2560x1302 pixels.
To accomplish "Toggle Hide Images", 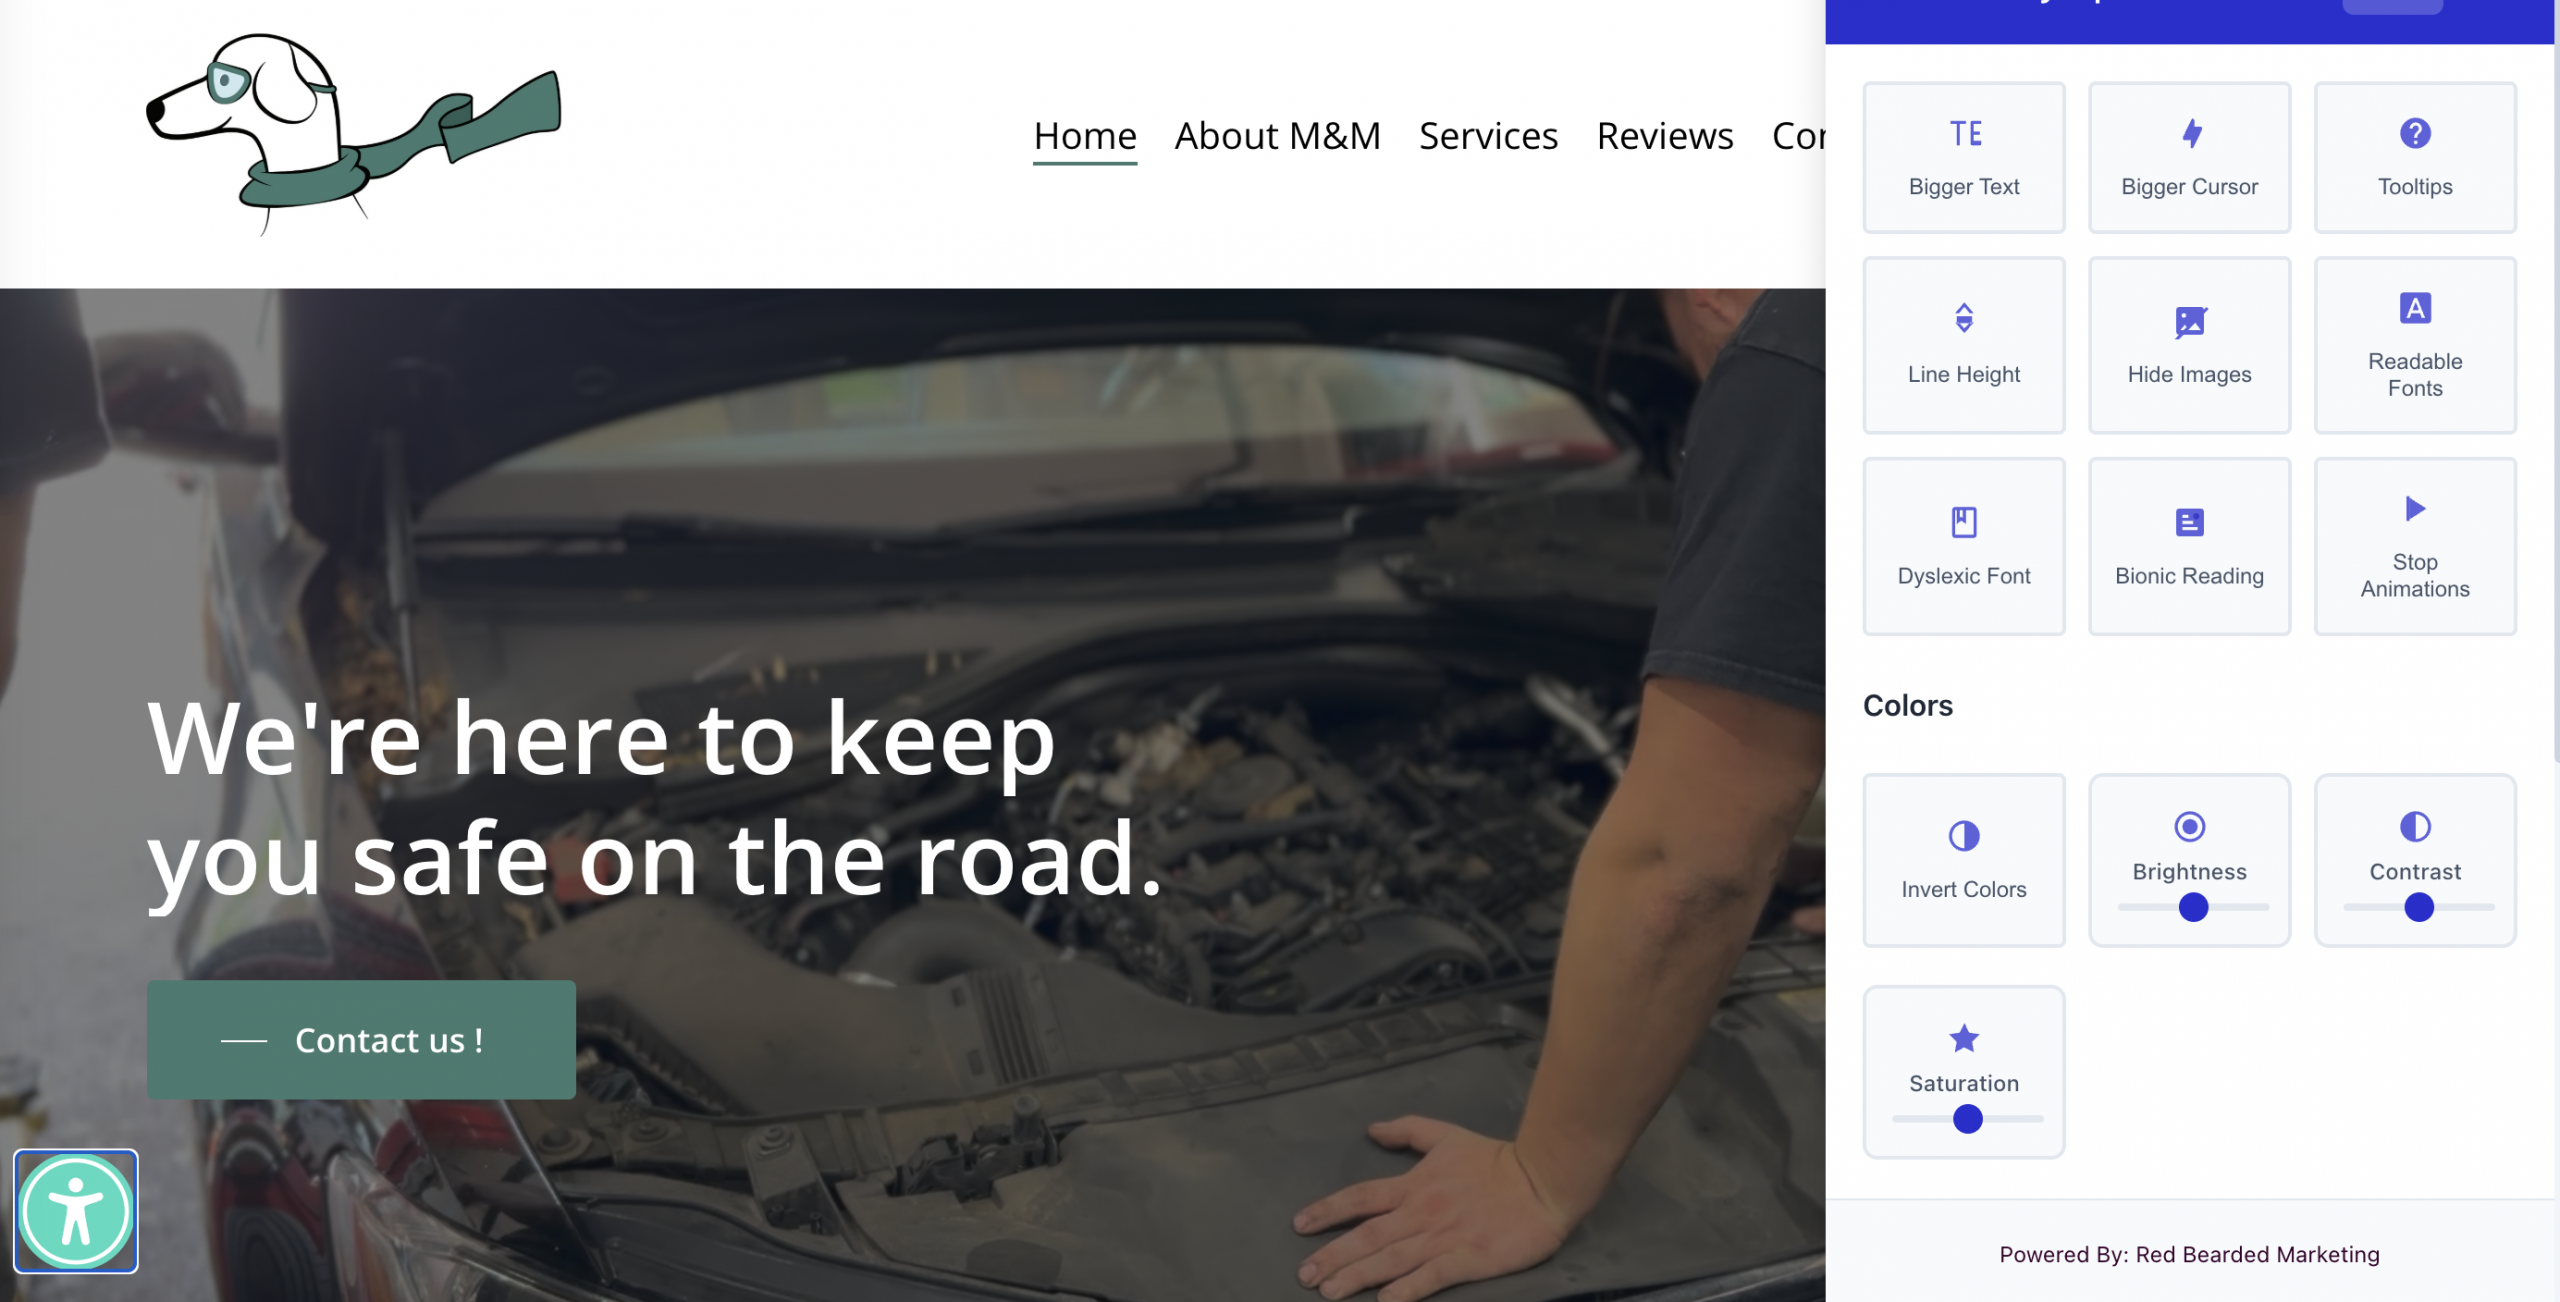I will pos(2189,345).
